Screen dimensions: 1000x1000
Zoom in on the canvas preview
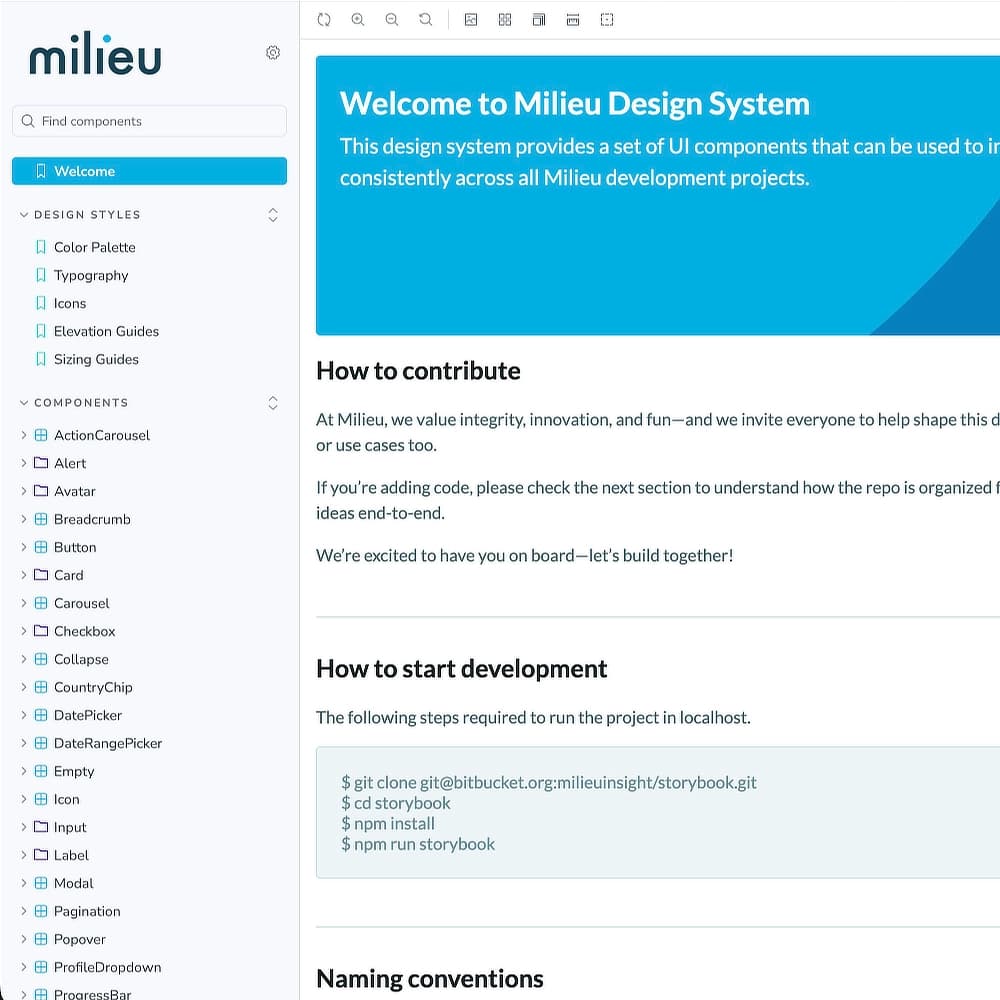358,19
